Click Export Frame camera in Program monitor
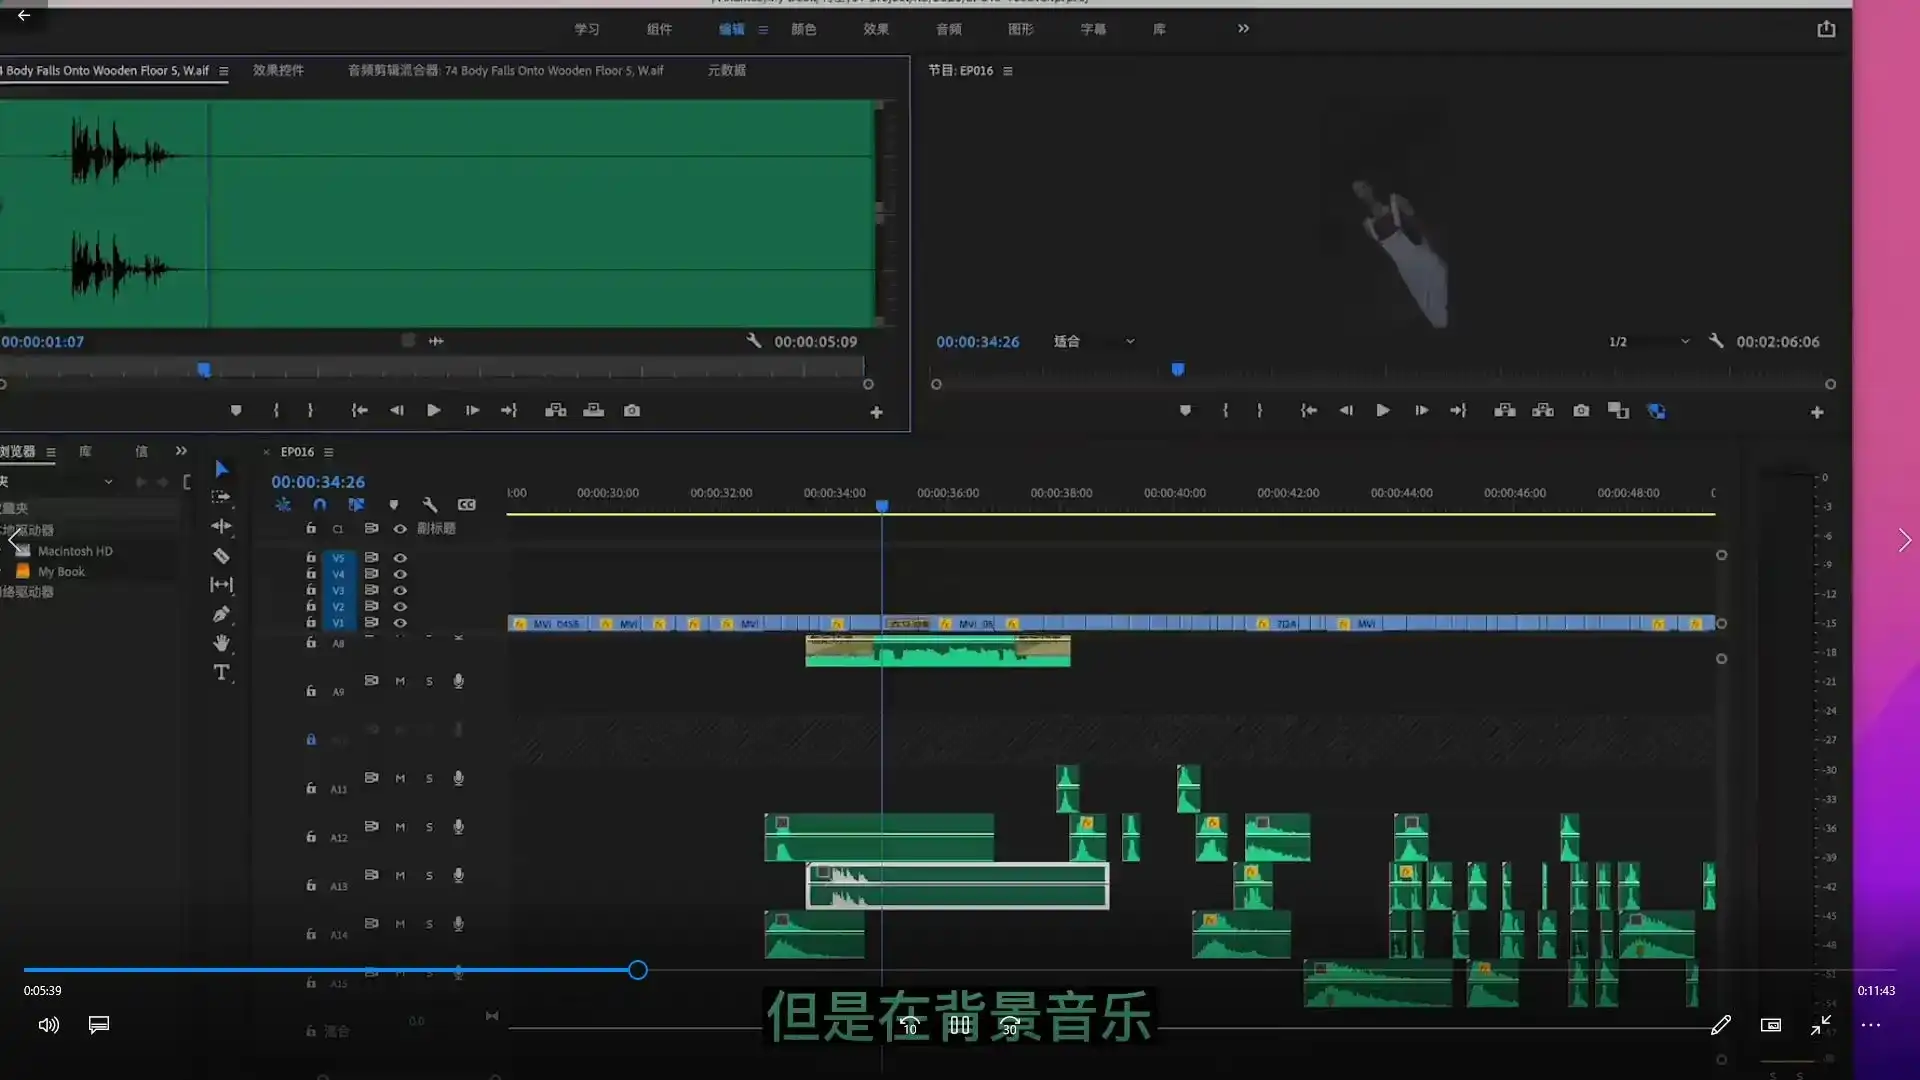The width and height of the screenshot is (1920, 1080). click(x=1581, y=411)
